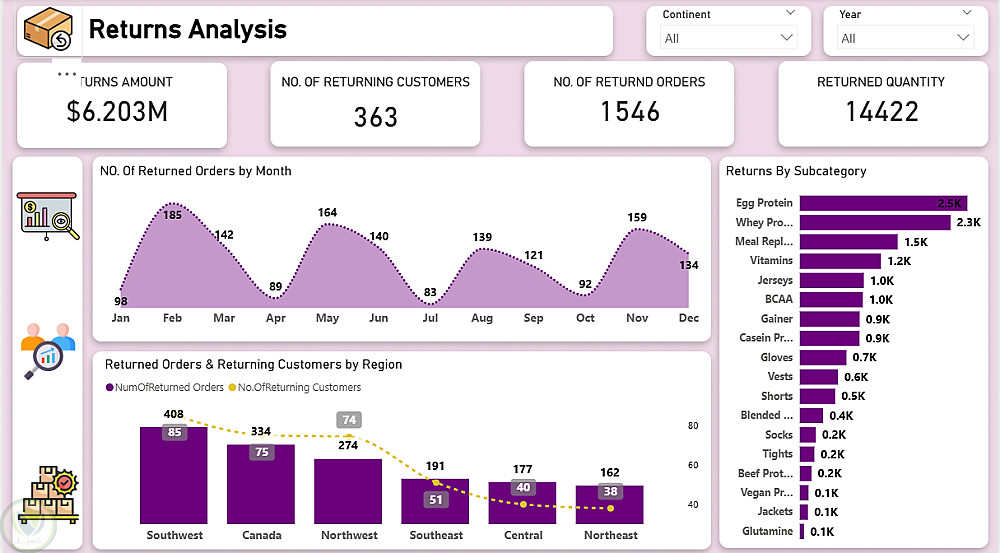1000x553 pixels.
Task: Select the Gloves bar in subcategory chart
Action: point(823,357)
